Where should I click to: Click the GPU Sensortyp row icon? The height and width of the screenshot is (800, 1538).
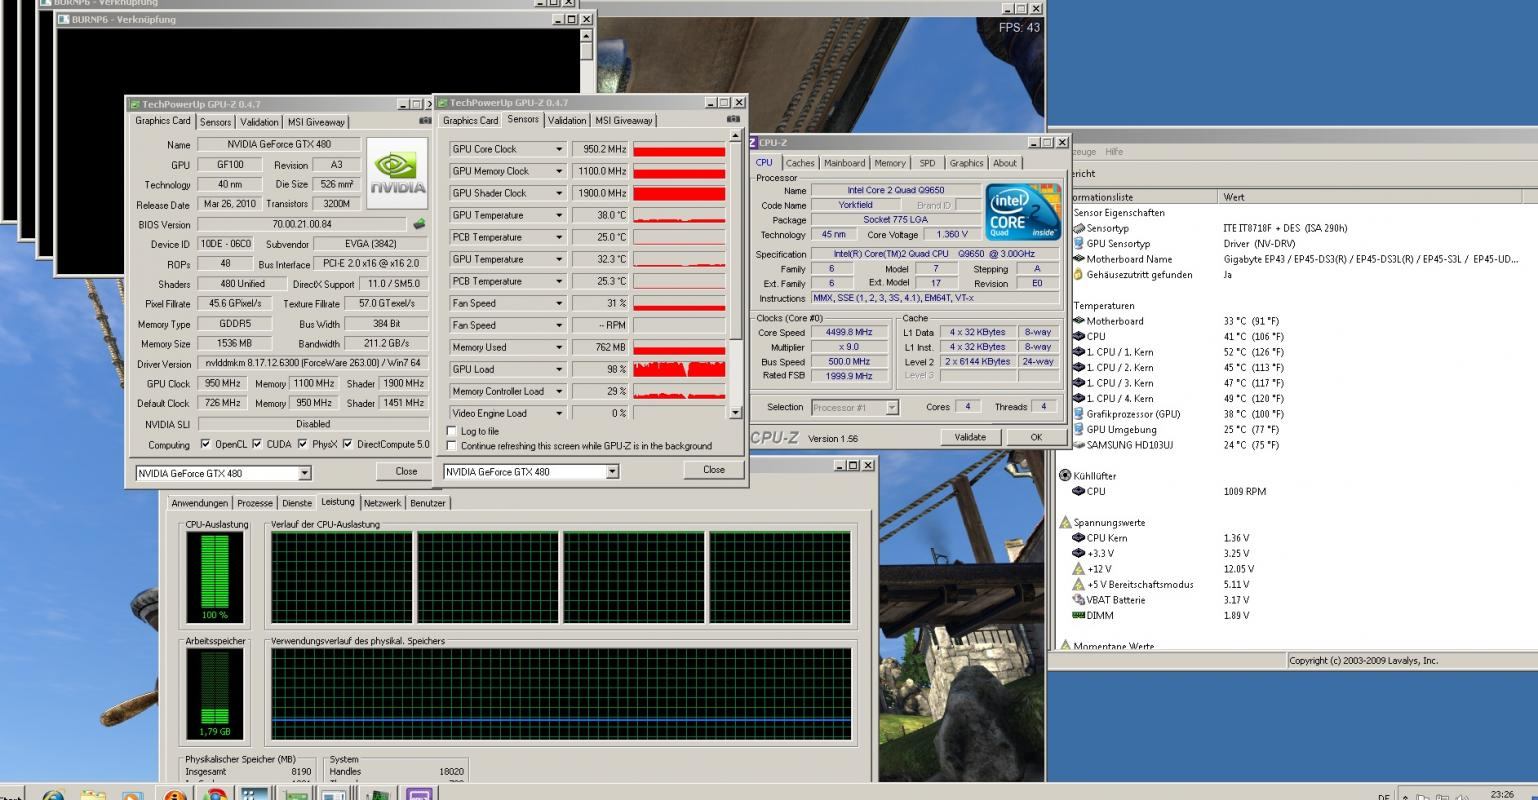(1079, 244)
